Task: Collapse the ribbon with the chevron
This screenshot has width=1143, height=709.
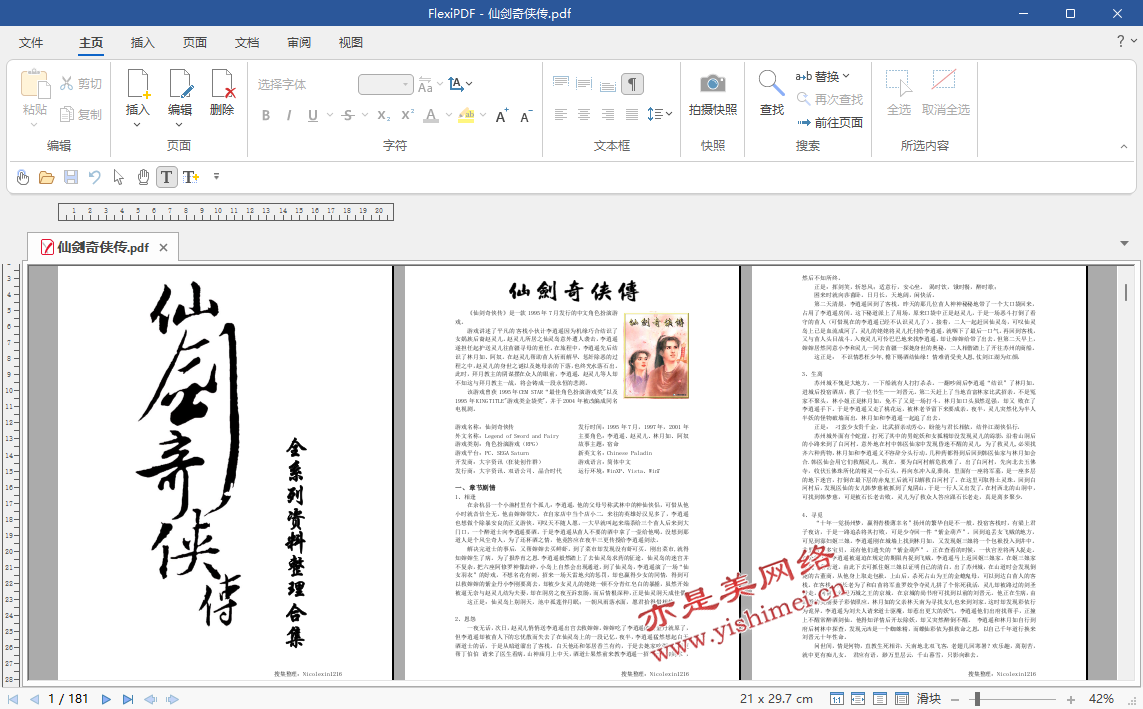Action: coord(1123,146)
